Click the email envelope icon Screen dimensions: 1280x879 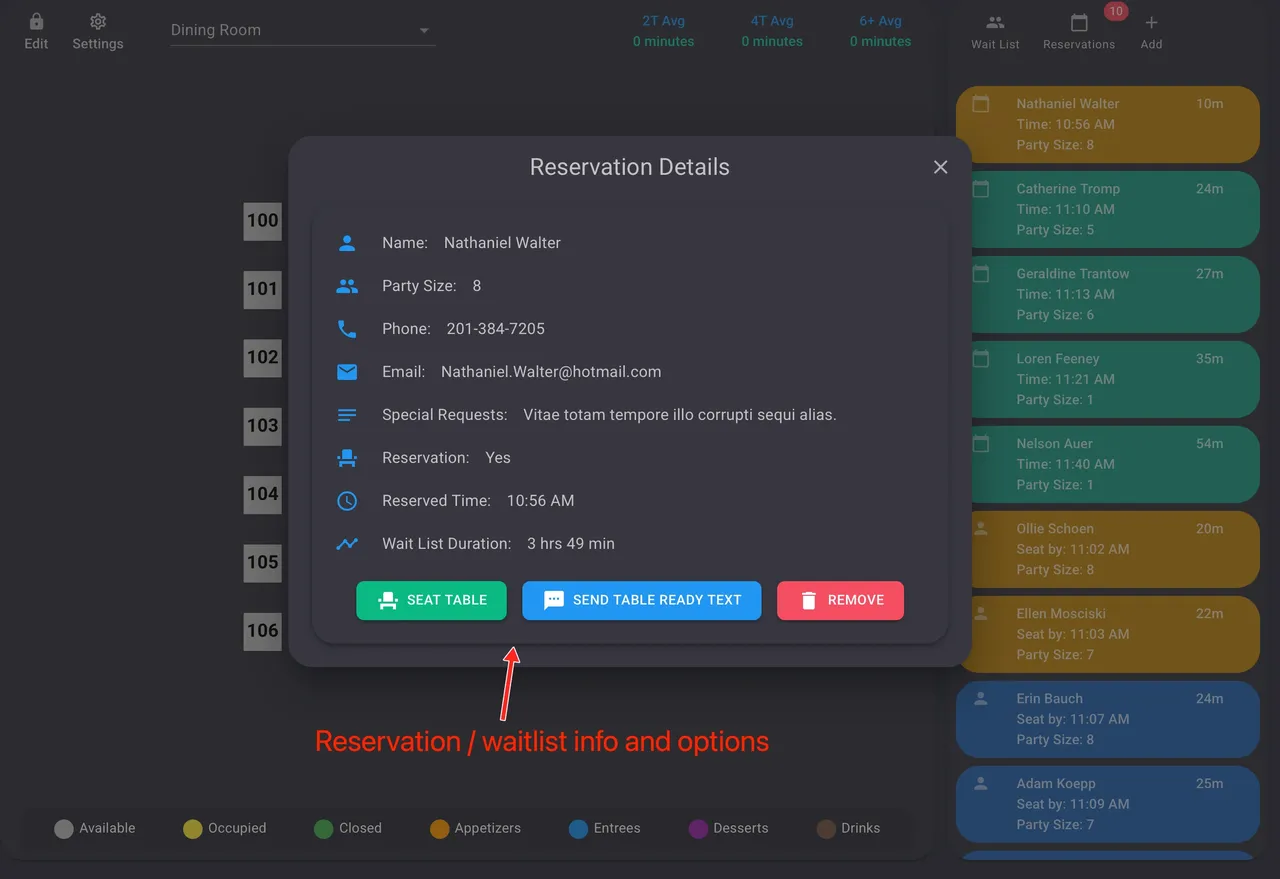pyautogui.click(x=347, y=372)
